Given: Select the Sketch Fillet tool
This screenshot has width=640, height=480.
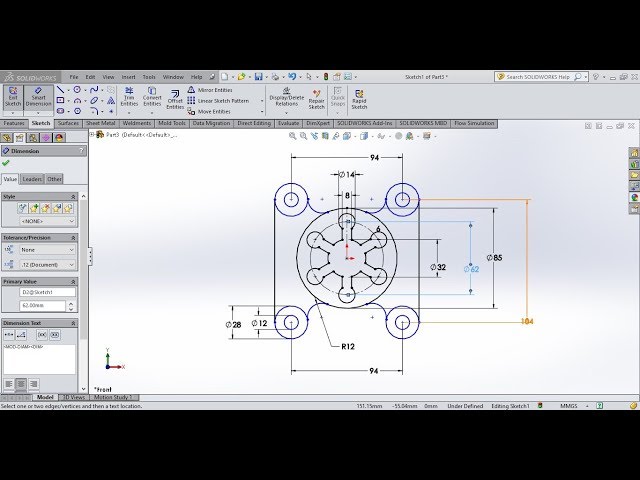Looking at the screenshot, I should tap(94, 111).
